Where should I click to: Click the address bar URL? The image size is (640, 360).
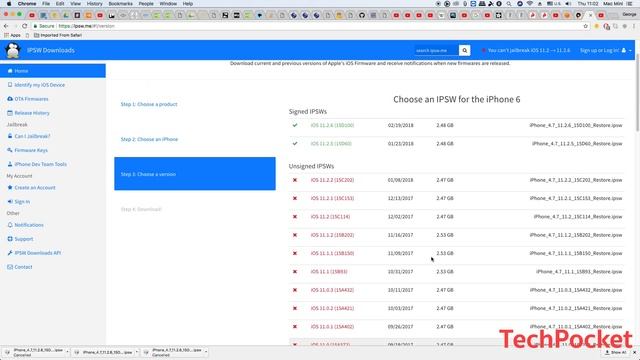pyautogui.click(x=87, y=26)
